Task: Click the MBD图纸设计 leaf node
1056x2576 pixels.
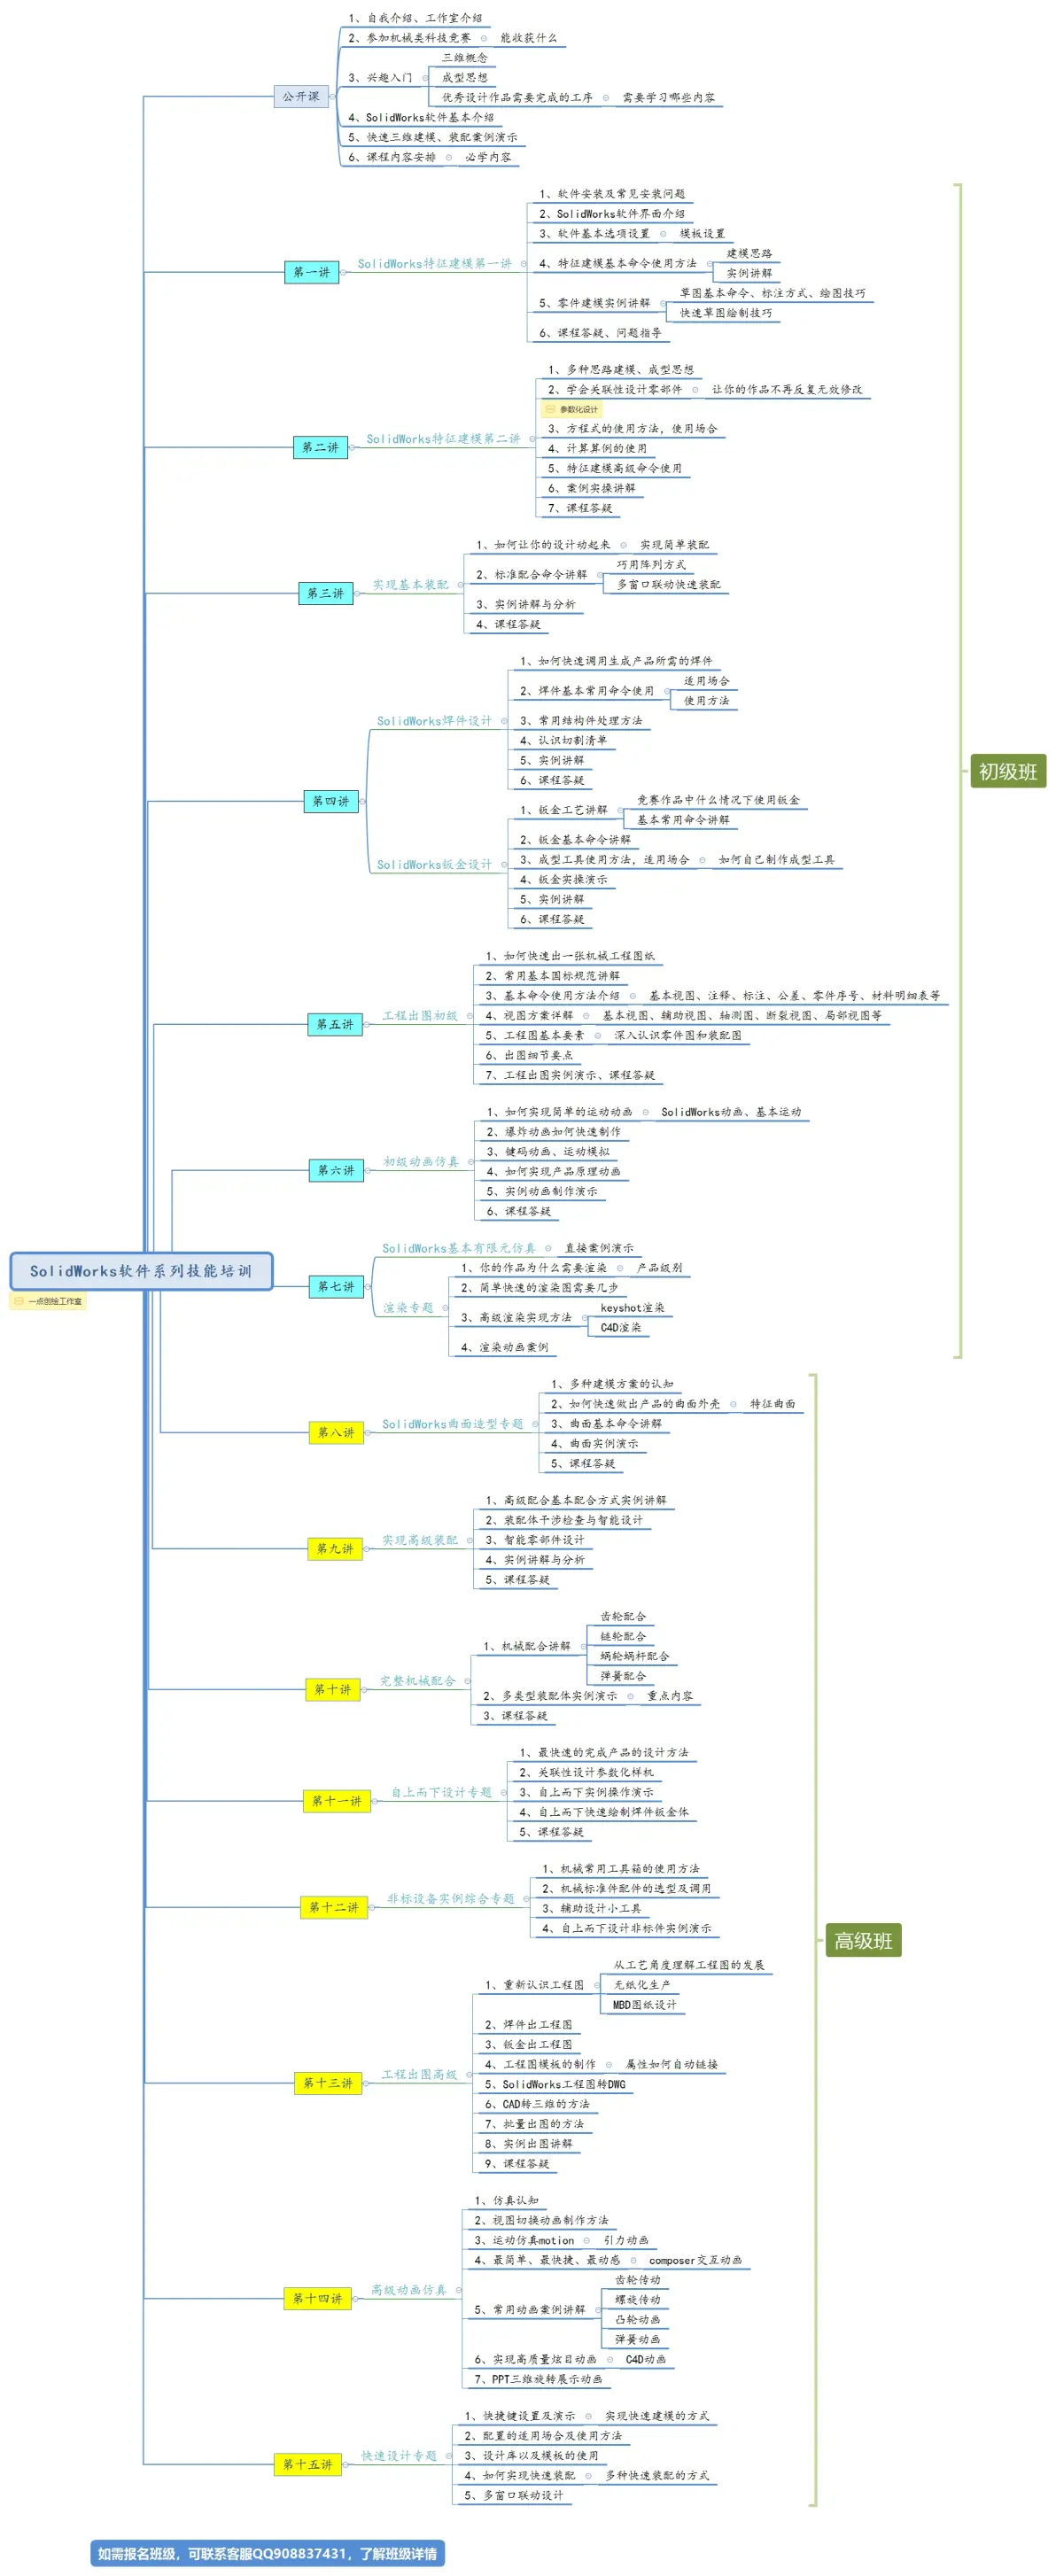Action: [645, 2005]
